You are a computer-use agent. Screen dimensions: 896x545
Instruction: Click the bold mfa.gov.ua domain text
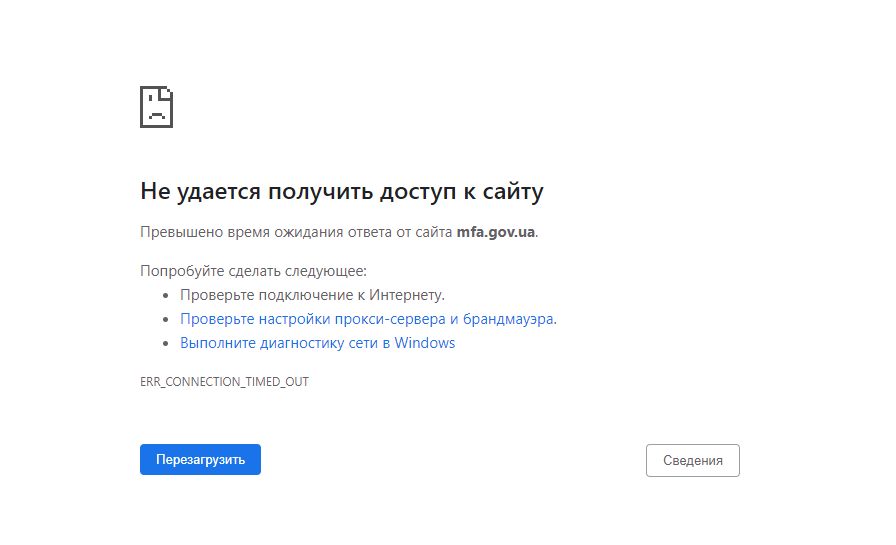(x=496, y=232)
